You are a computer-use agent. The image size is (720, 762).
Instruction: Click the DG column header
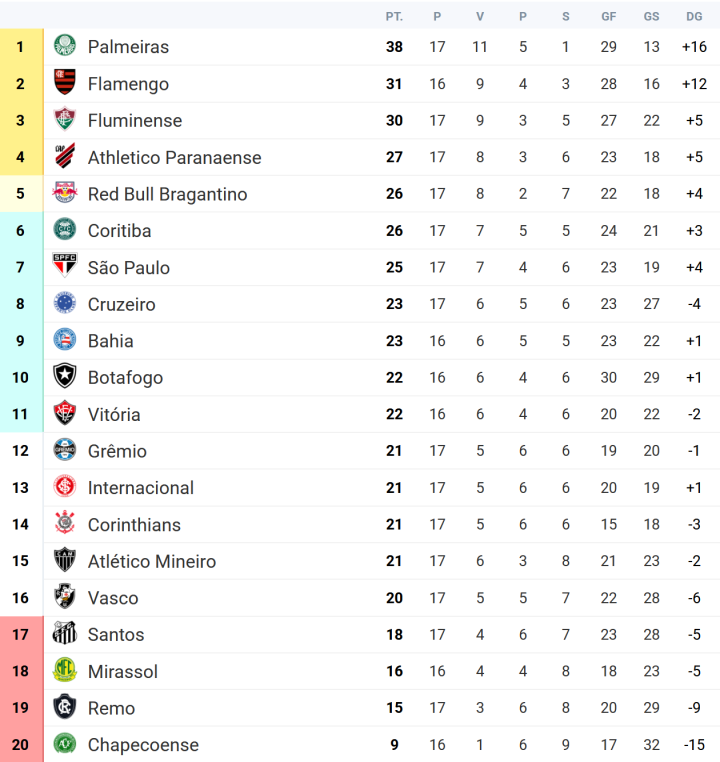pyautogui.click(x=694, y=17)
